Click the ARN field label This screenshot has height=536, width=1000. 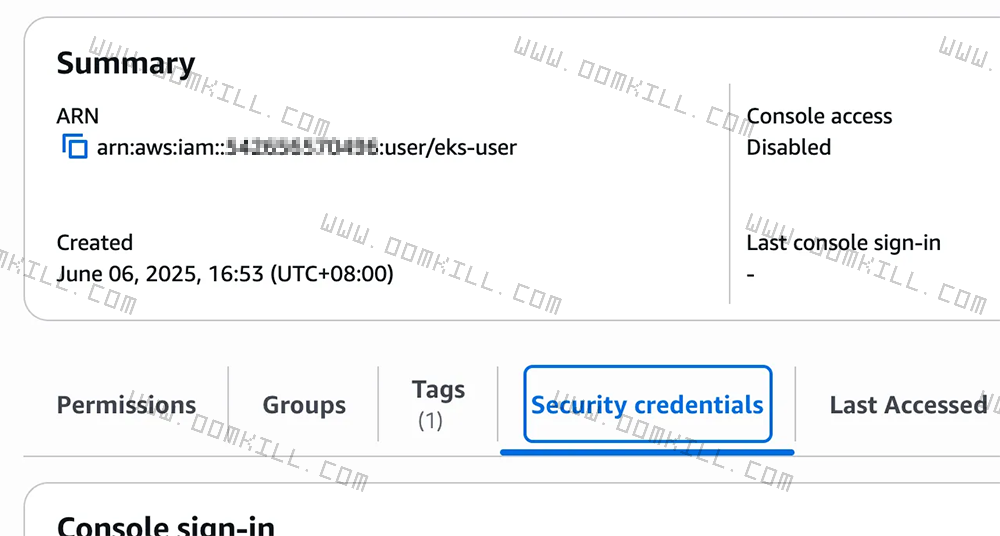point(78,116)
